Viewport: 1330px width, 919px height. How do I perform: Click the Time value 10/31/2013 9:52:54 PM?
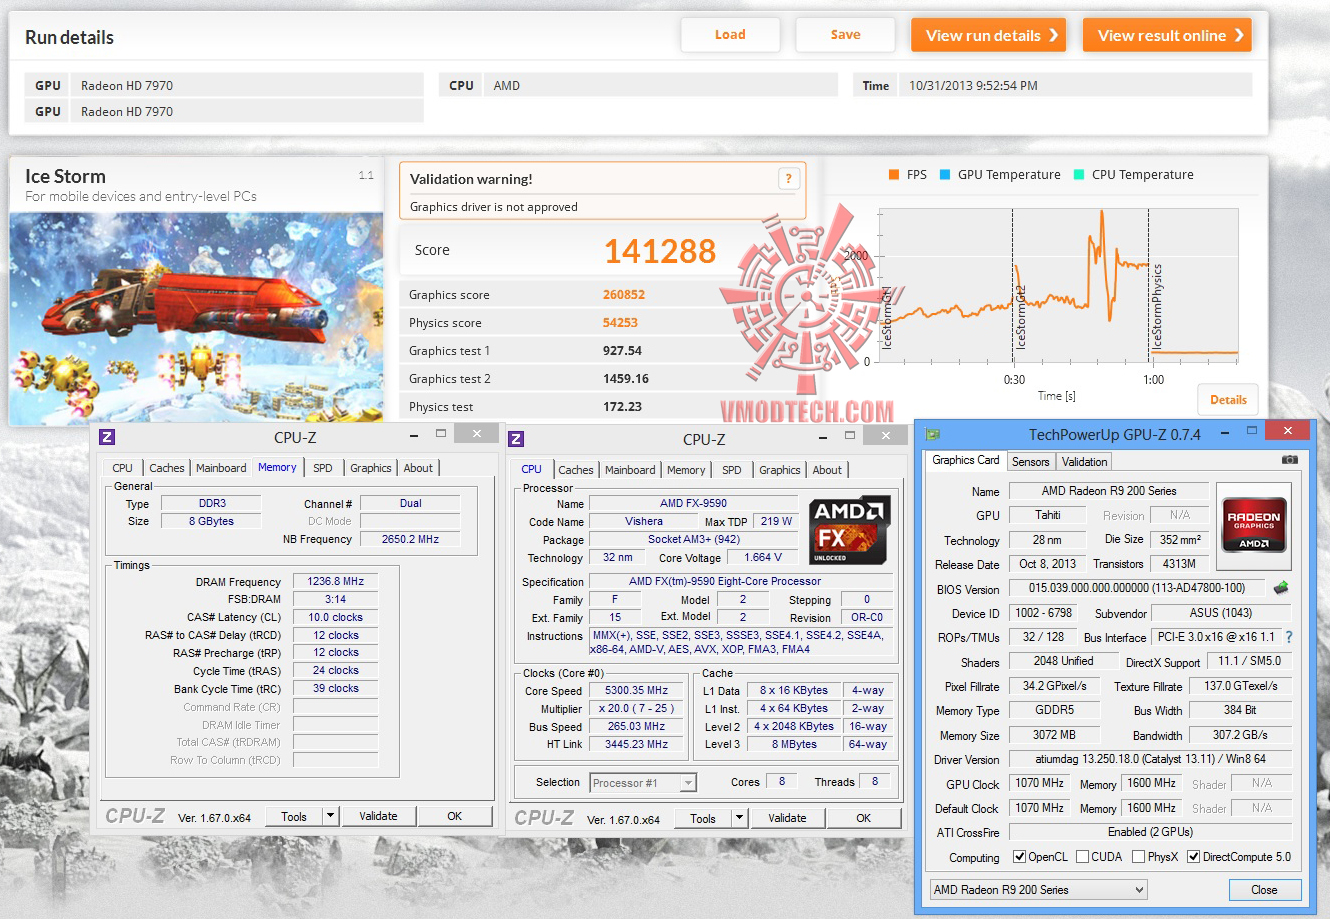point(973,86)
